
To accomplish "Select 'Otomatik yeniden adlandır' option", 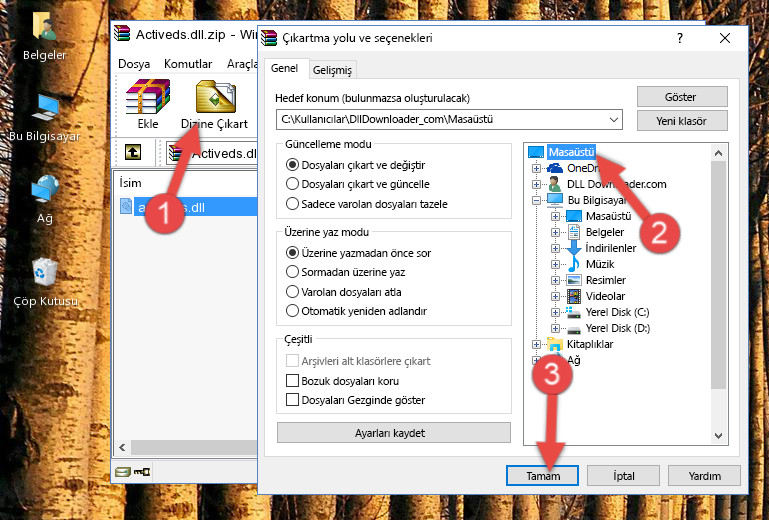I will pos(292,311).
